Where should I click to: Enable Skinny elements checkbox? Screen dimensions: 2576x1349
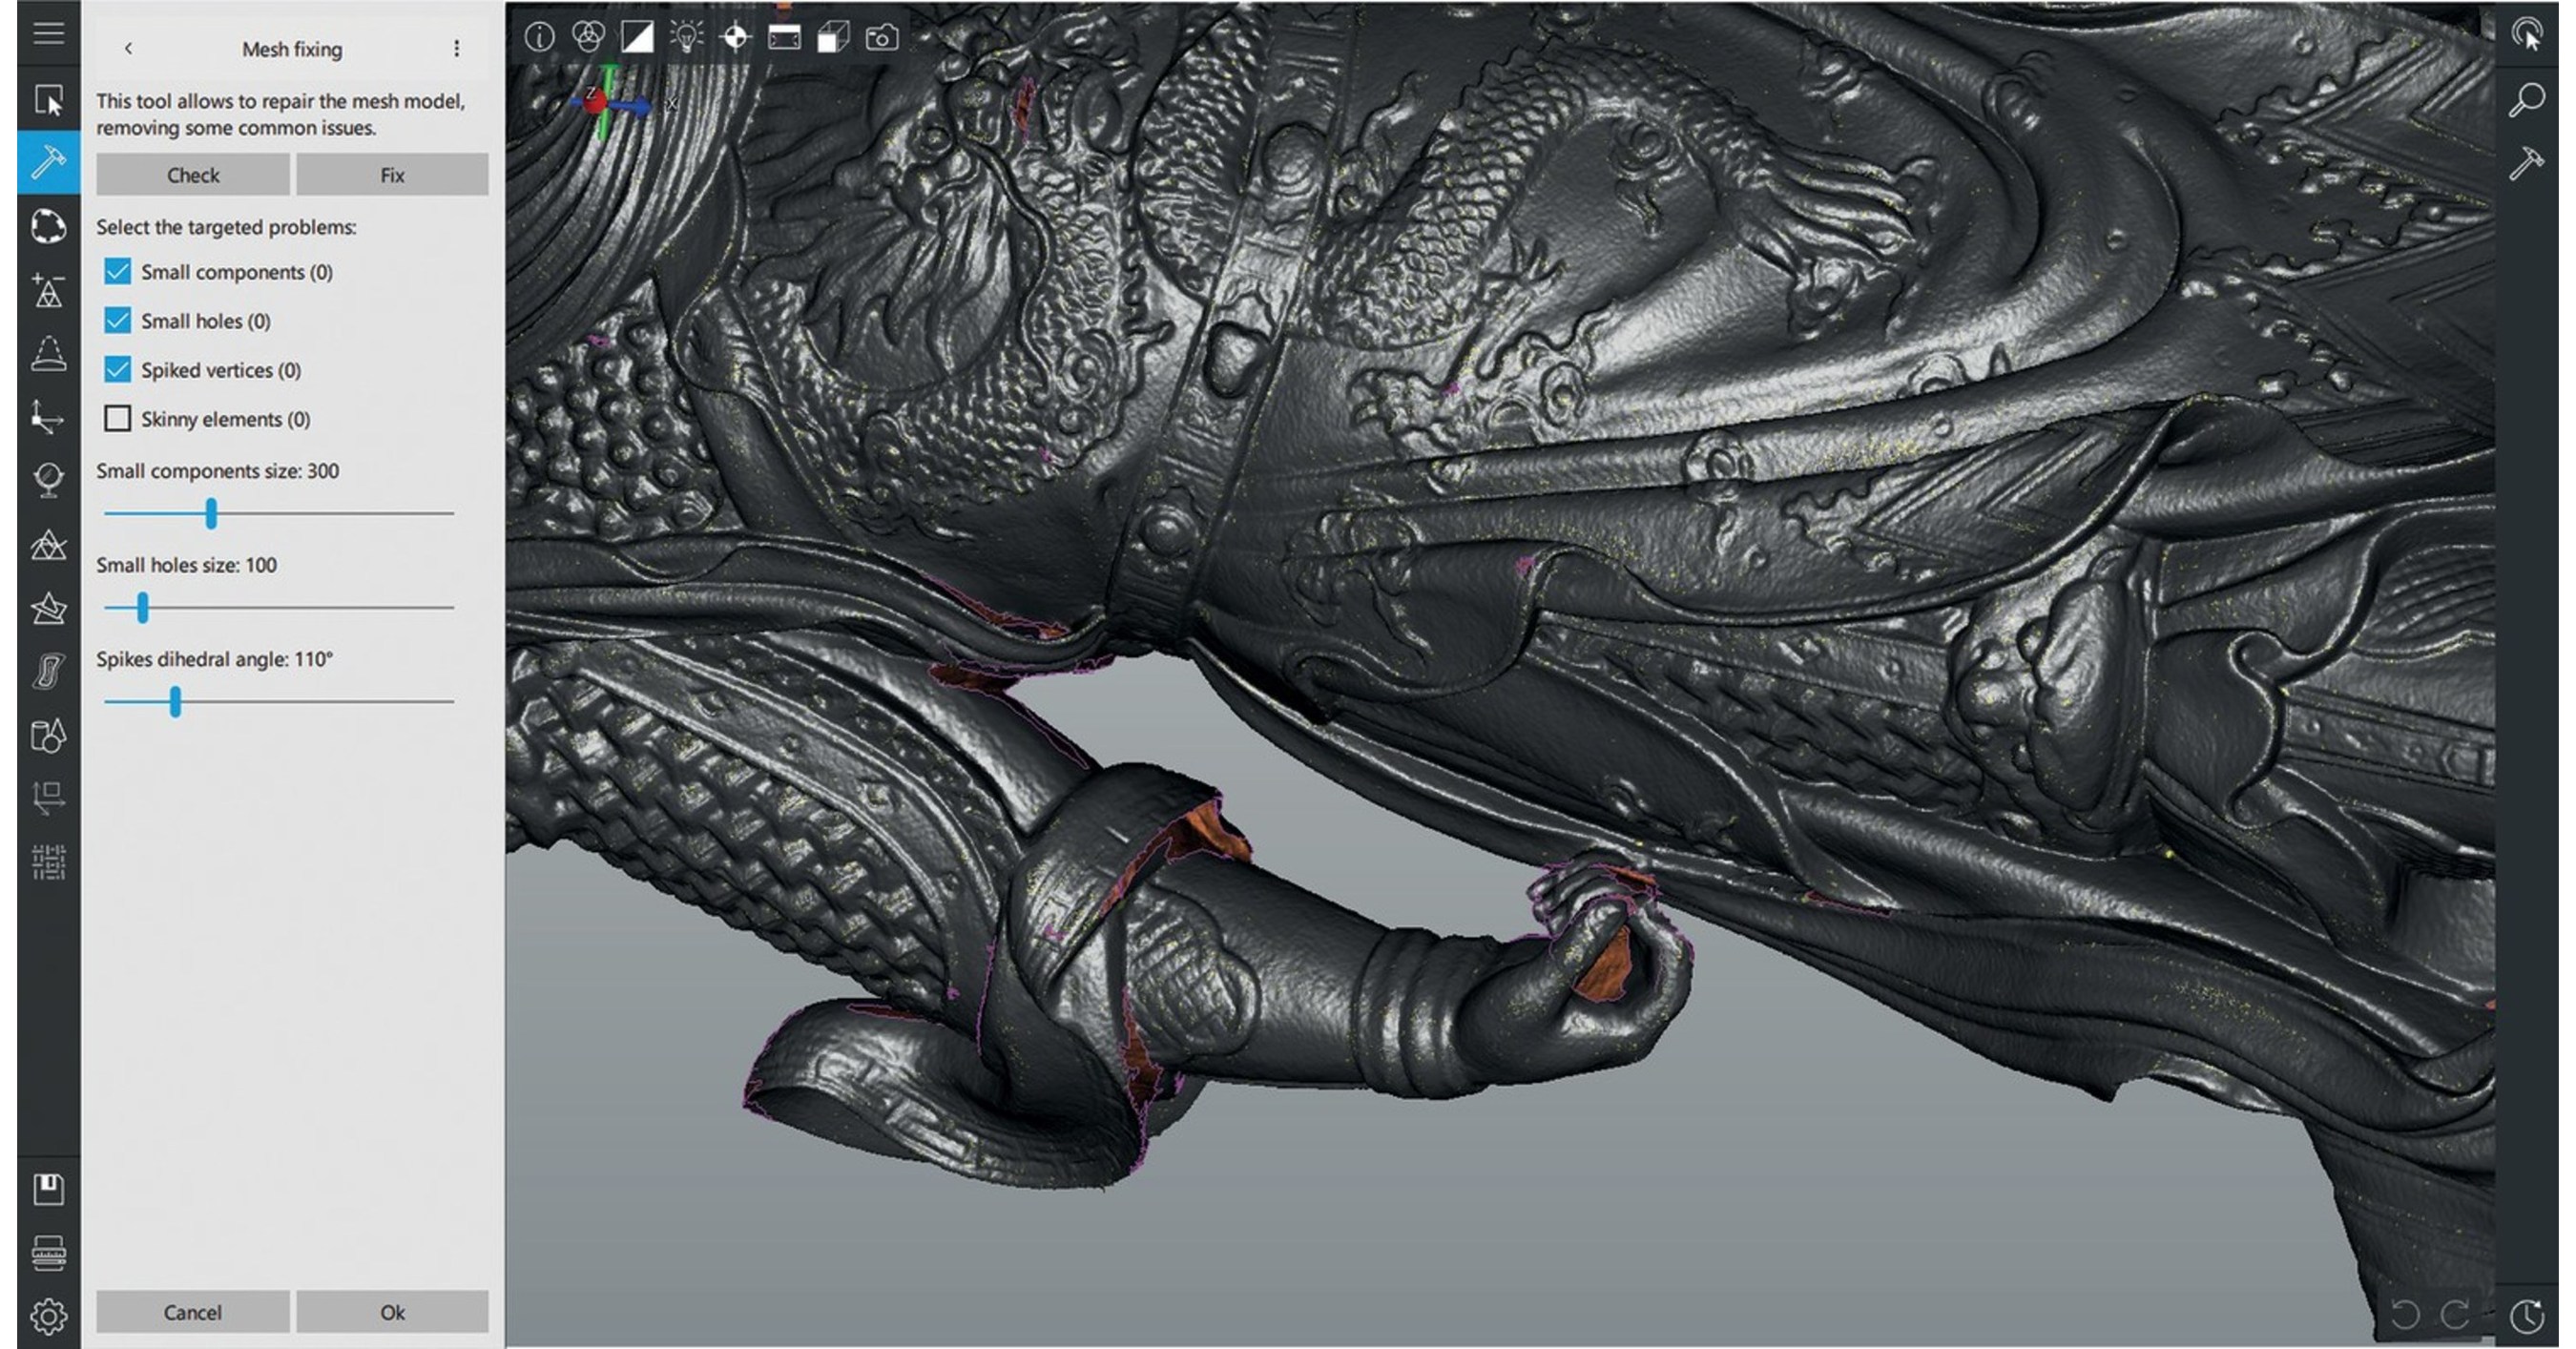tap(118, 419)
